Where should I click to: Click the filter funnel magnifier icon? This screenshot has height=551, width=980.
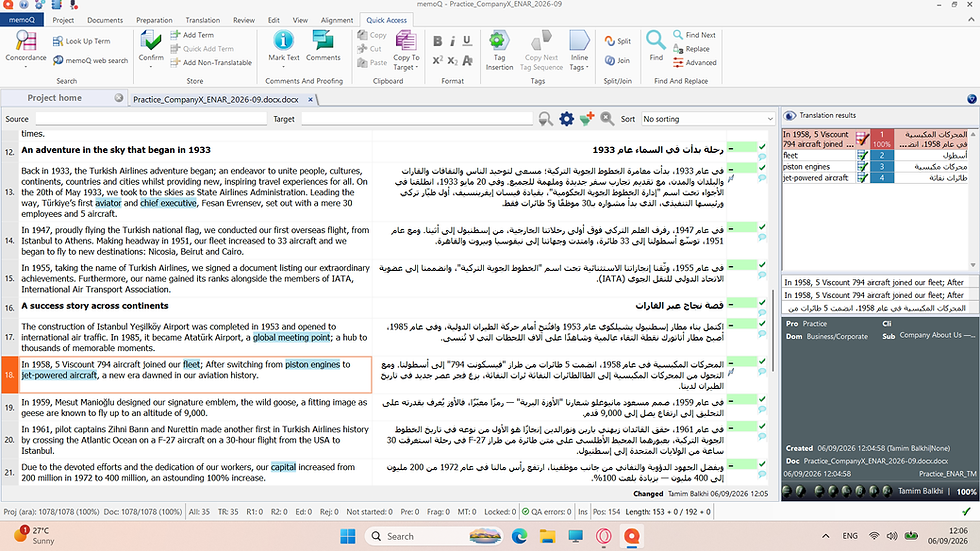point(546,119)
